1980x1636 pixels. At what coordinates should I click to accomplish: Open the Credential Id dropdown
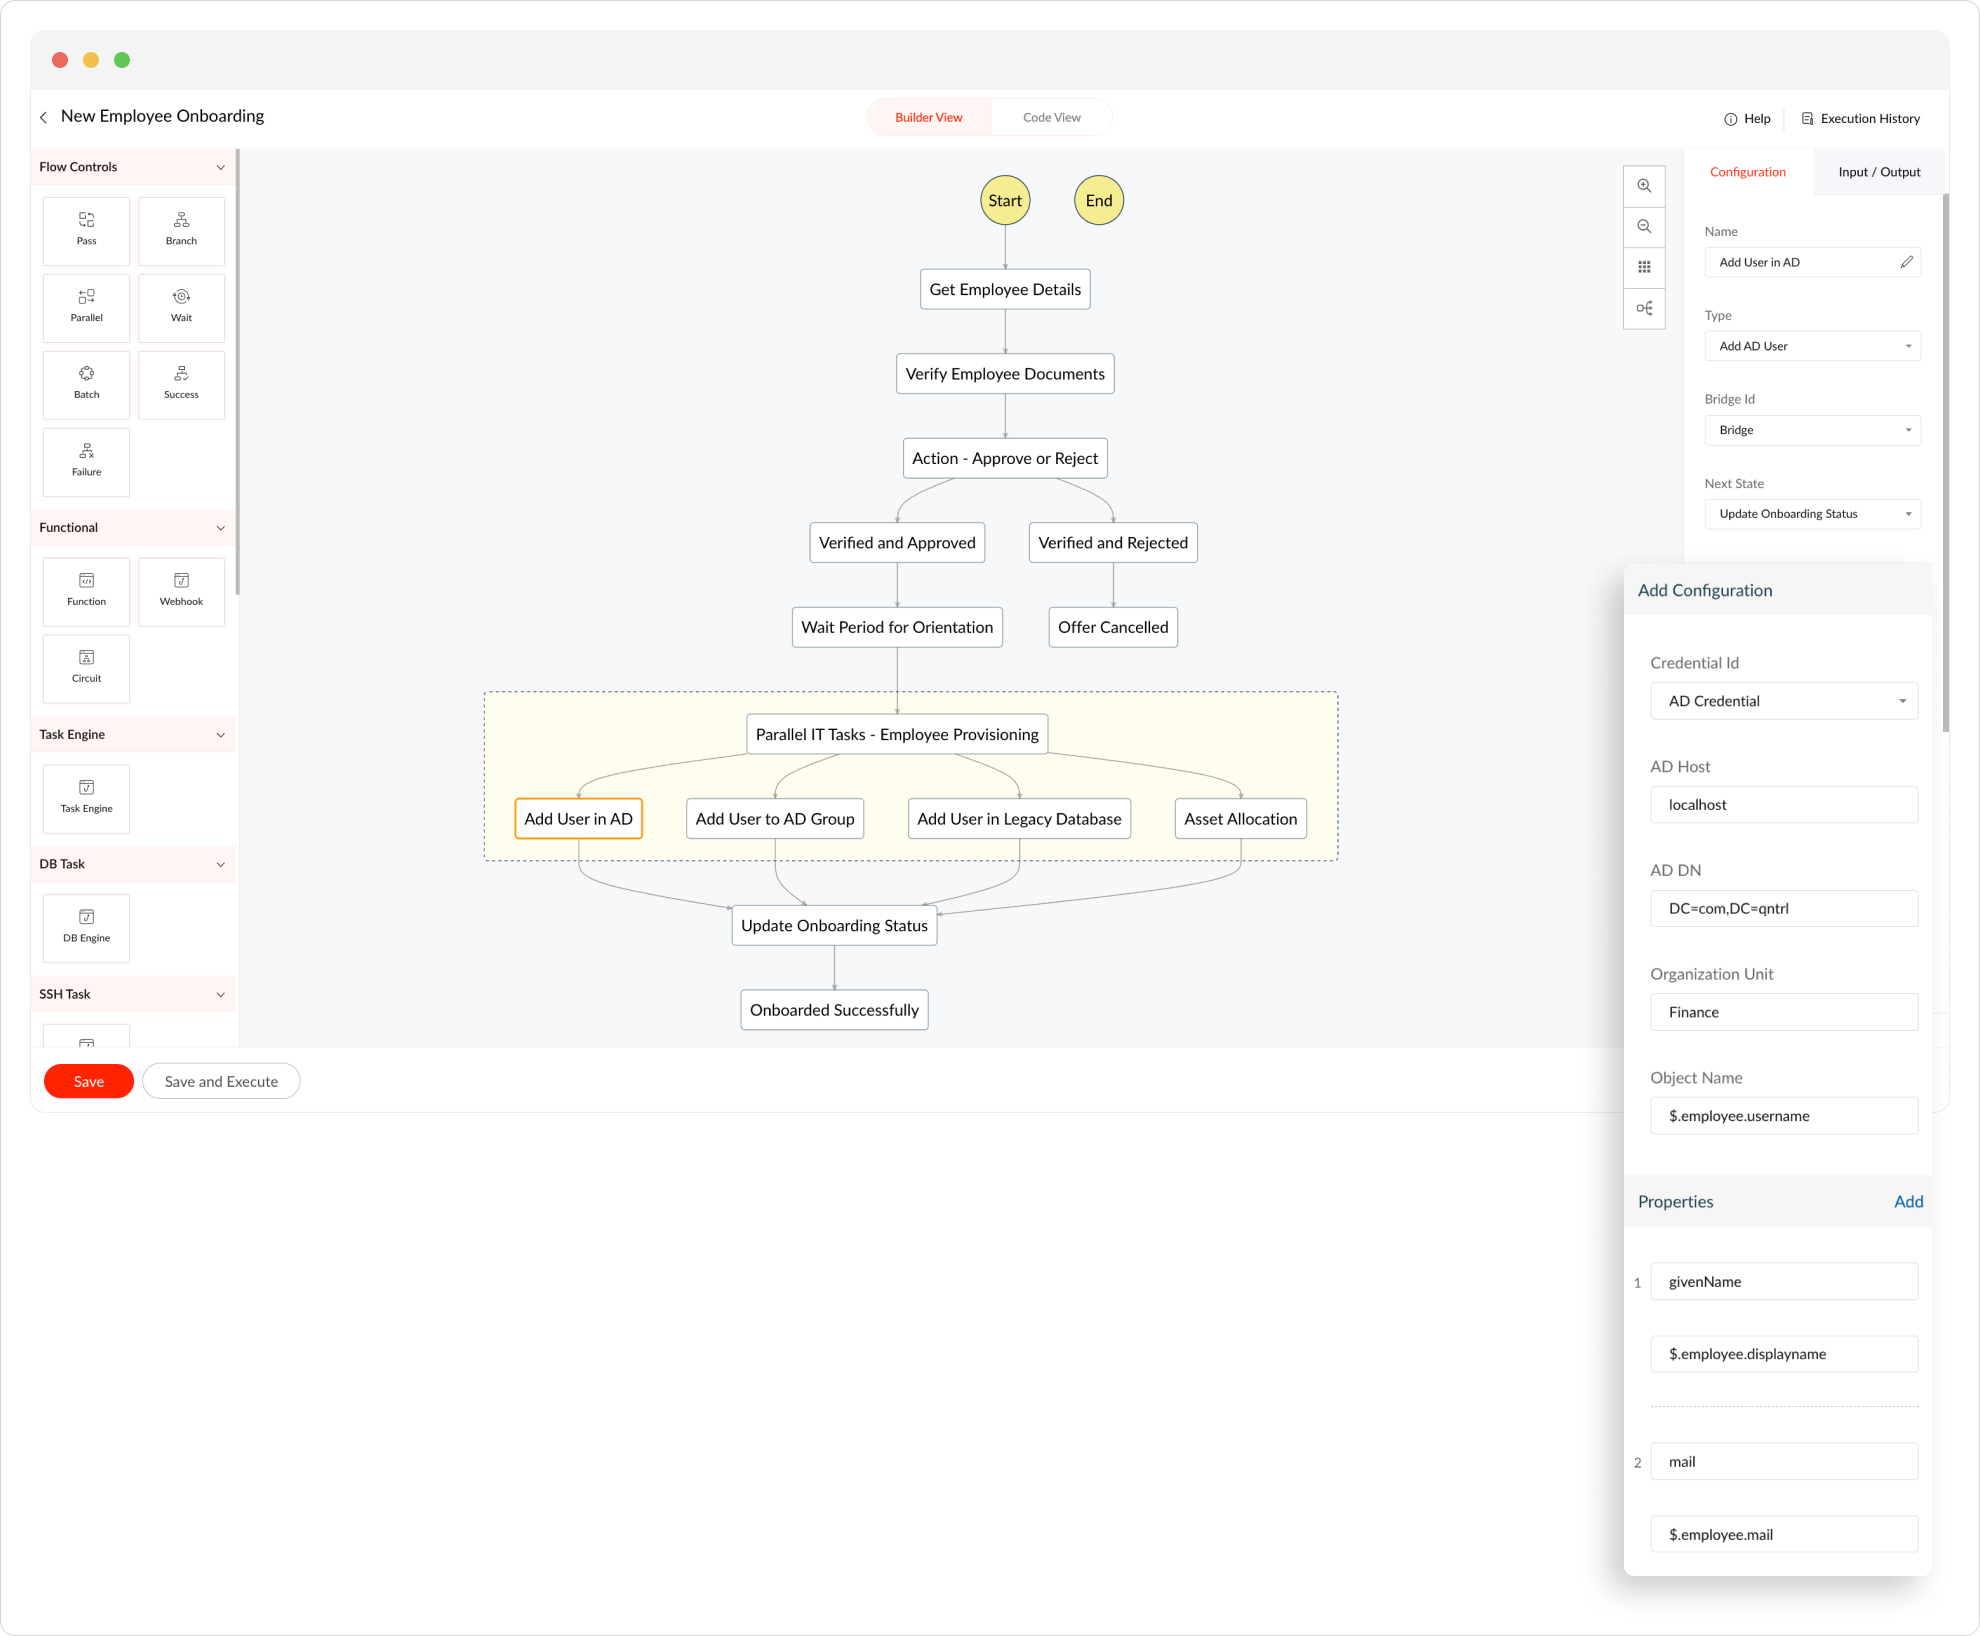point(1784,701)
